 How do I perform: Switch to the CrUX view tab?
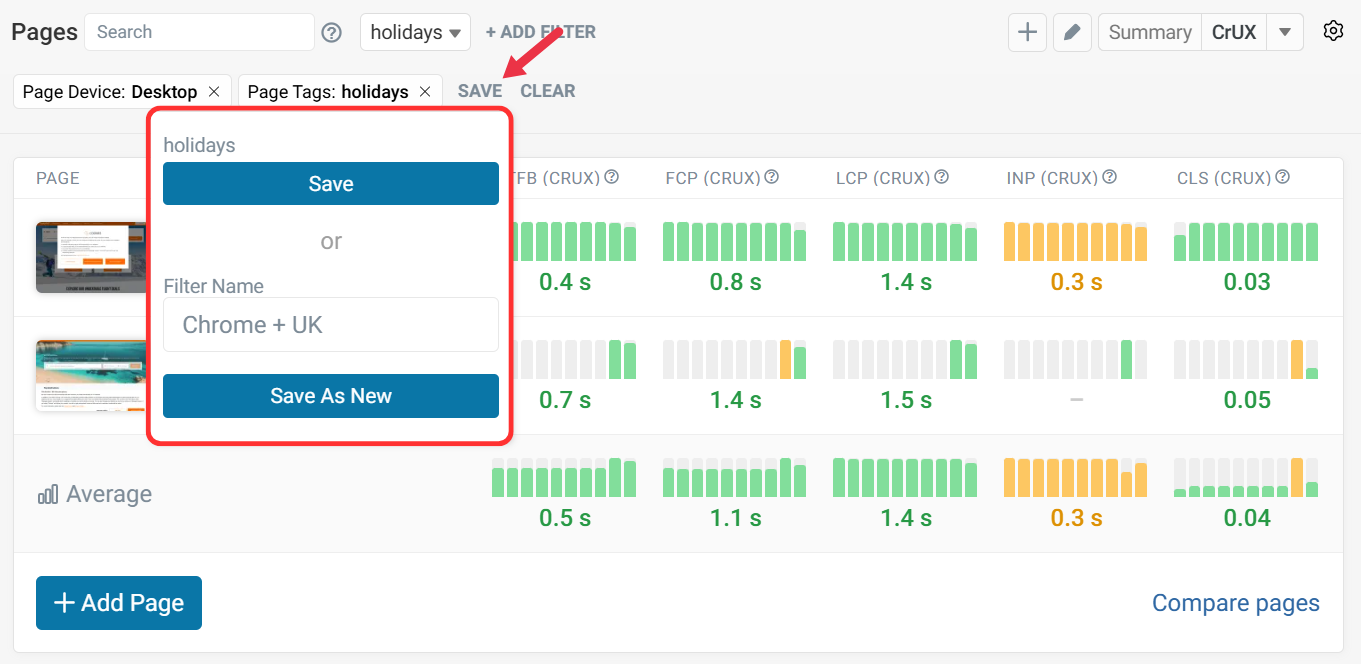tap(1234, 32)
